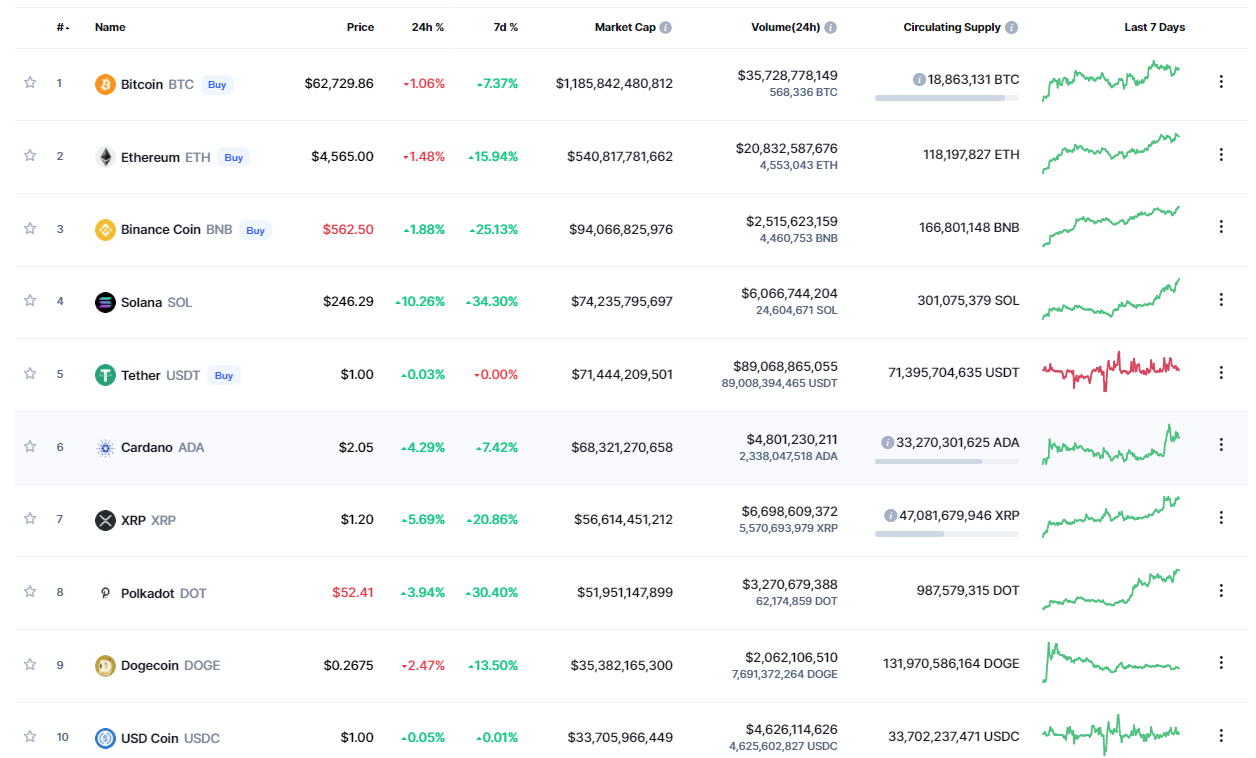Sort by 24h % column header
The height and width of the screenshot is (758, 1256).
point(428,28)
